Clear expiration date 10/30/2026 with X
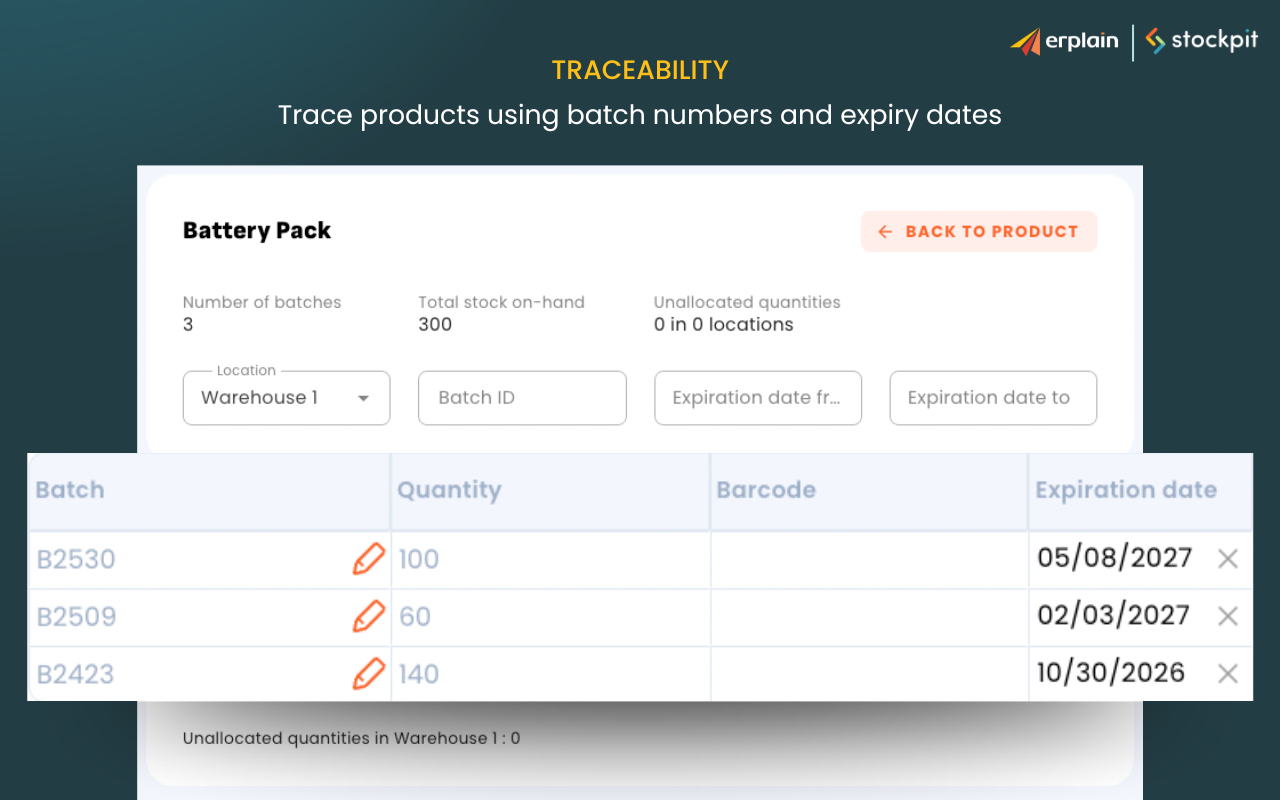The height and width of the screenshot is (800, 1280). (1228, 674)
